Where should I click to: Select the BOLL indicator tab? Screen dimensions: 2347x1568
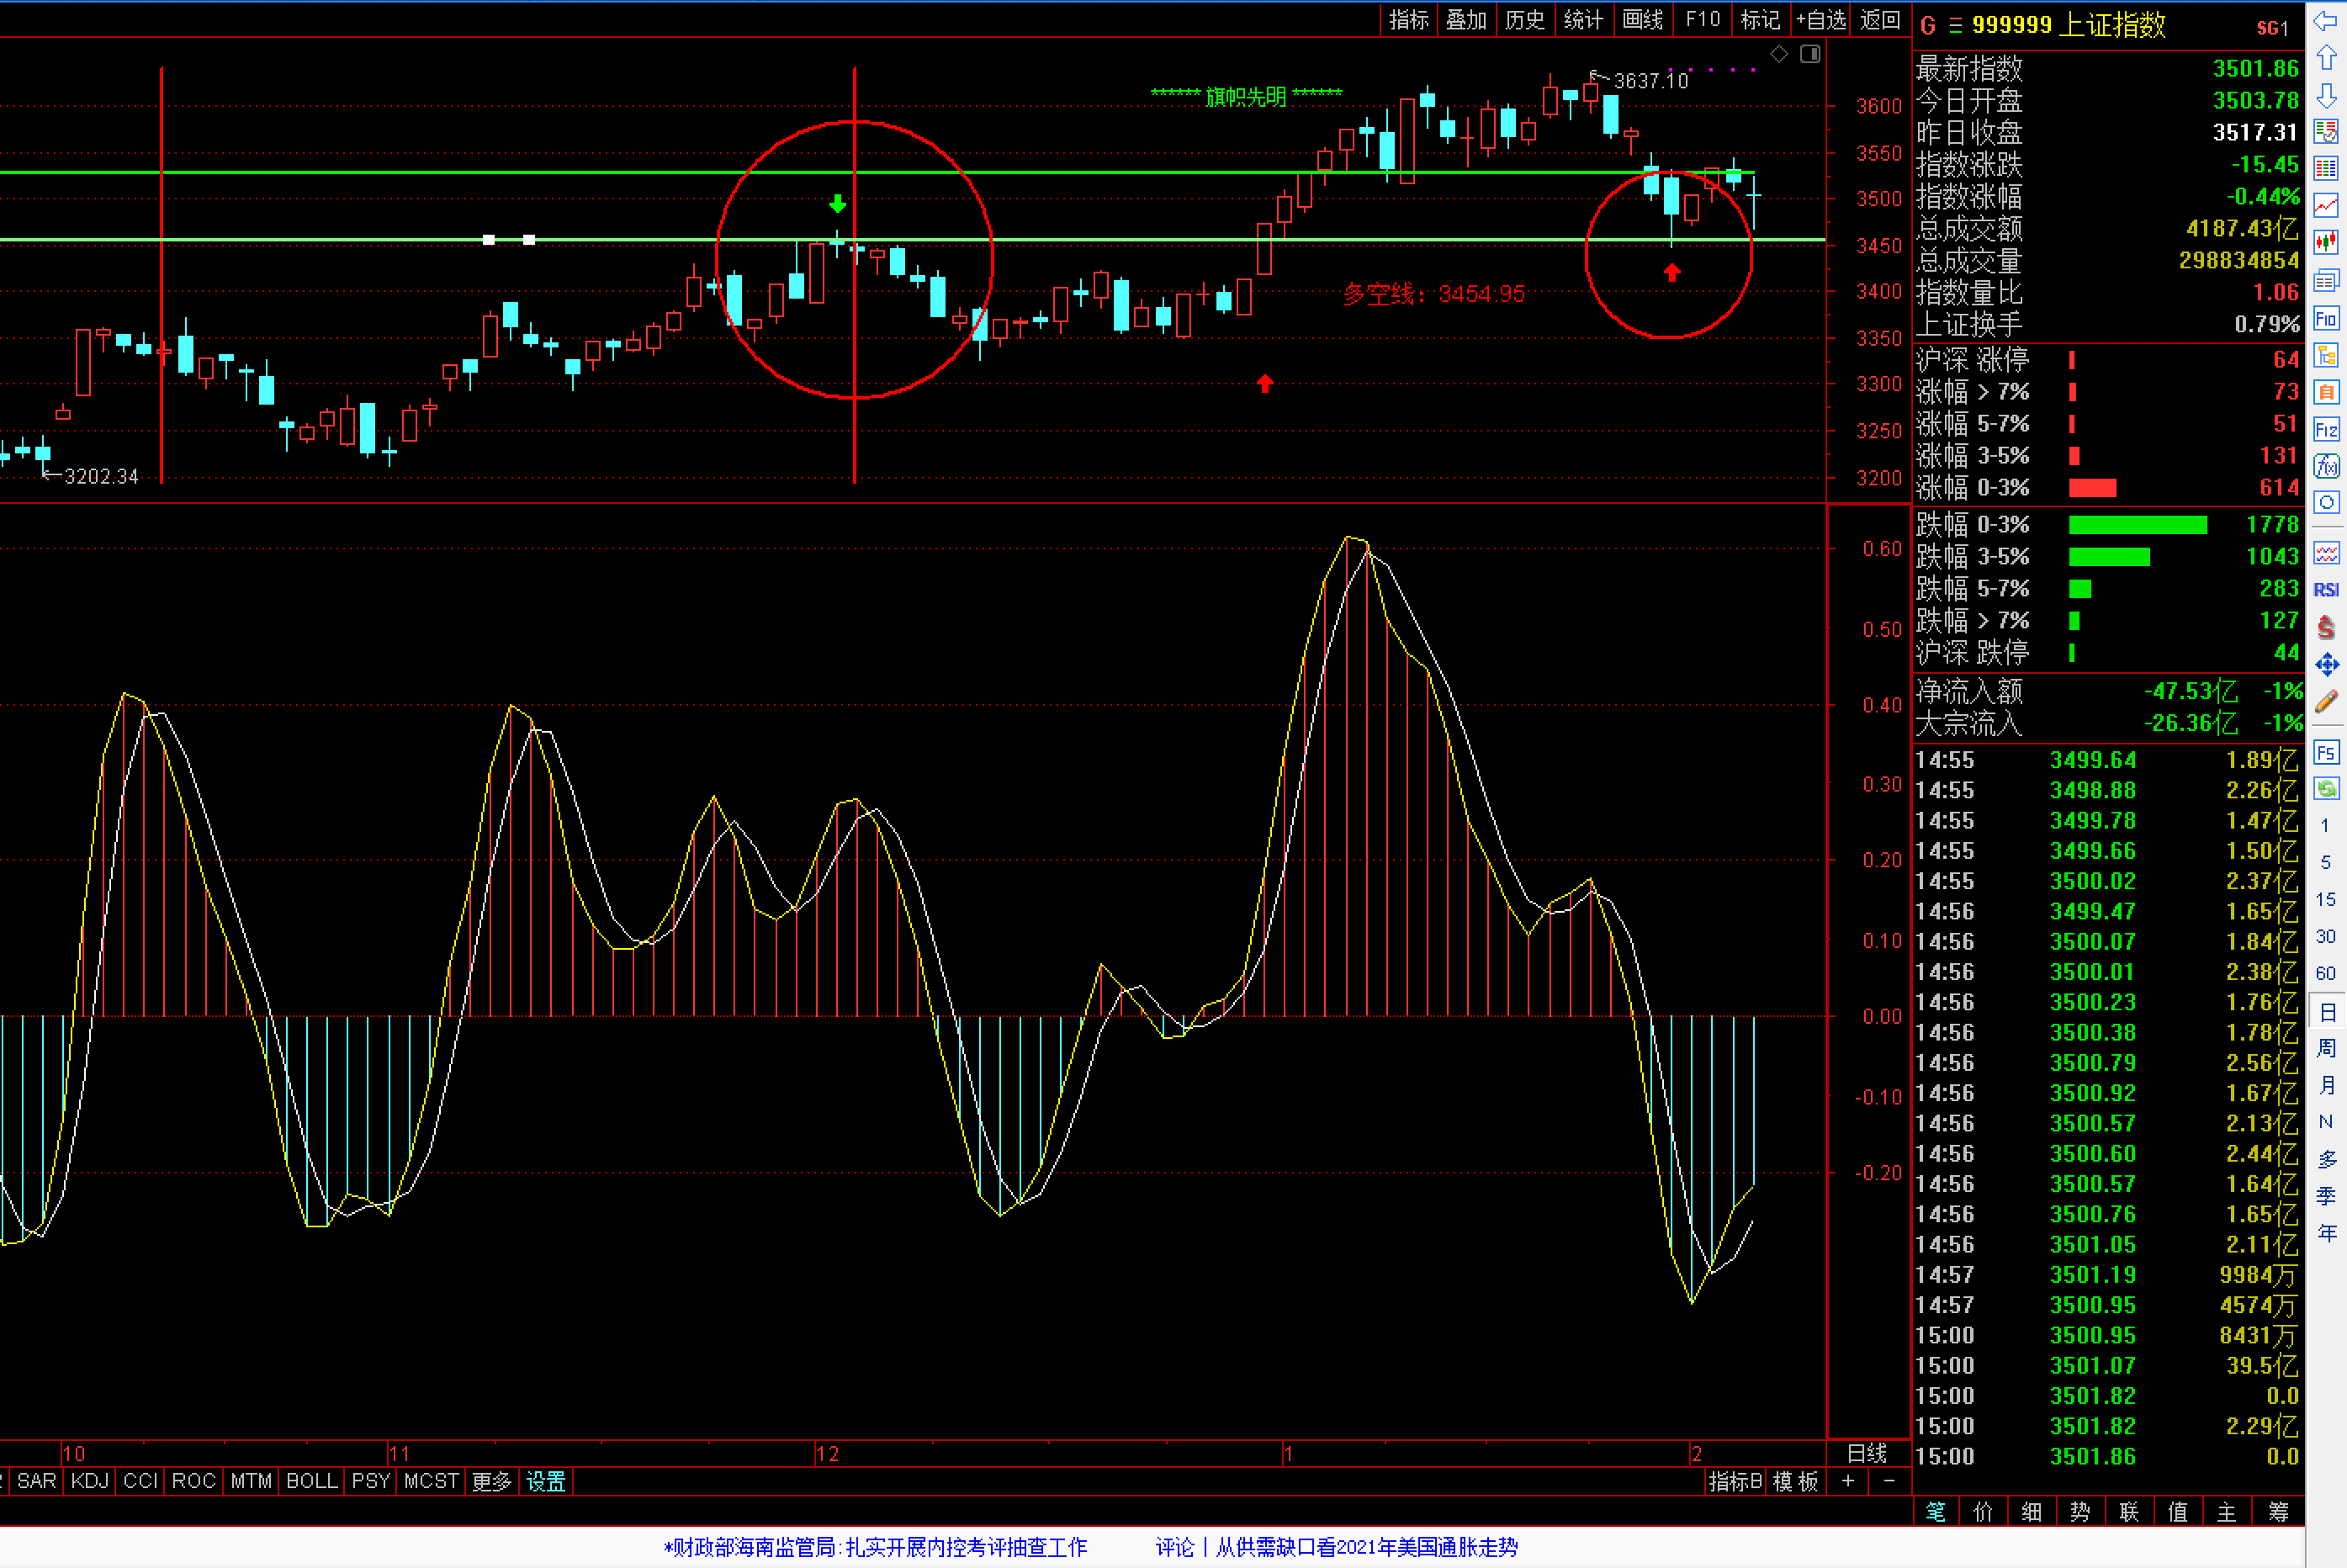click(311, 1481)
